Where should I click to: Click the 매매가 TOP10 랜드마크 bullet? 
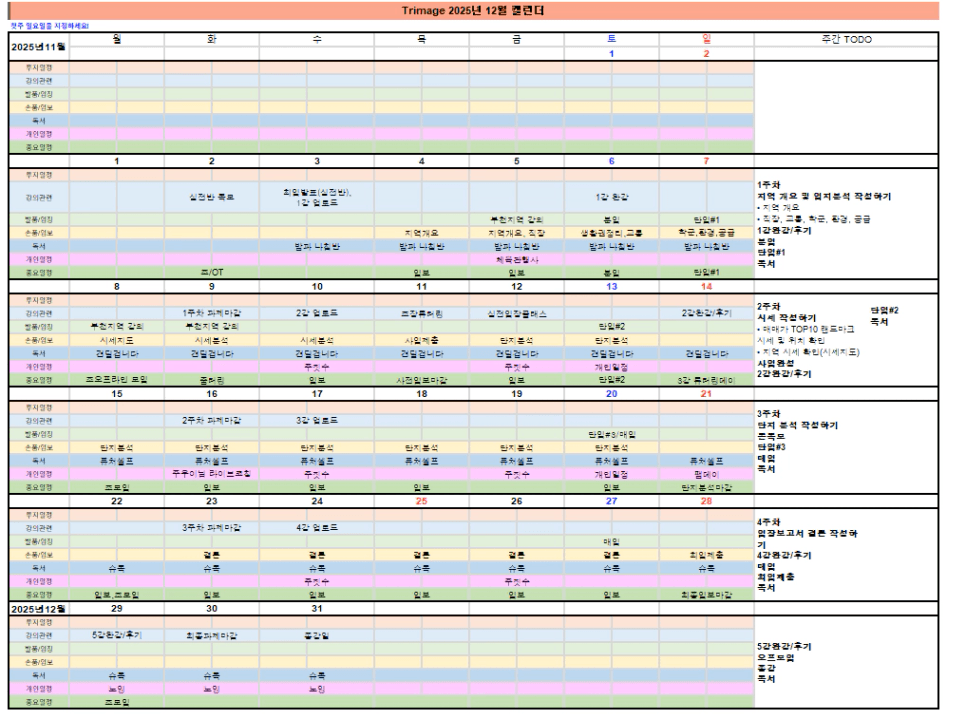click(806, 329)
